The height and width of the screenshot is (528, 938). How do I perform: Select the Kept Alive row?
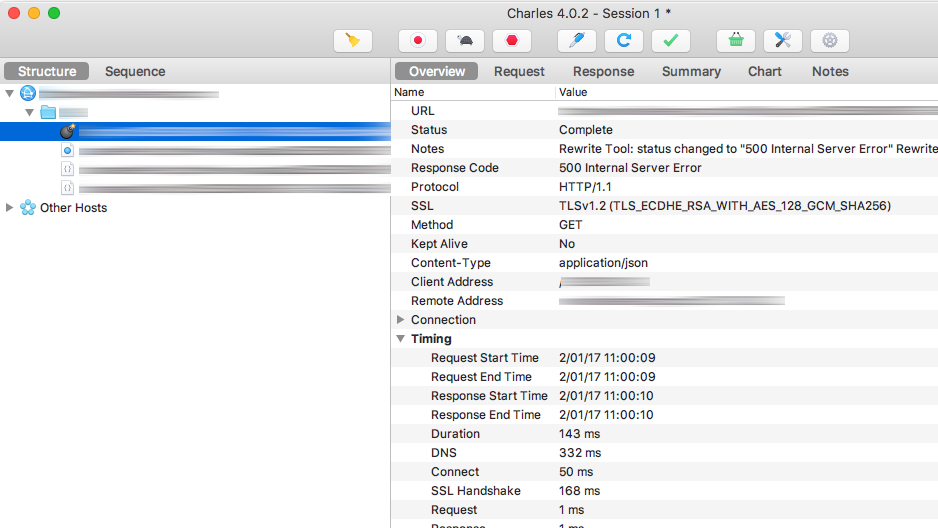(x=665, y=244)
